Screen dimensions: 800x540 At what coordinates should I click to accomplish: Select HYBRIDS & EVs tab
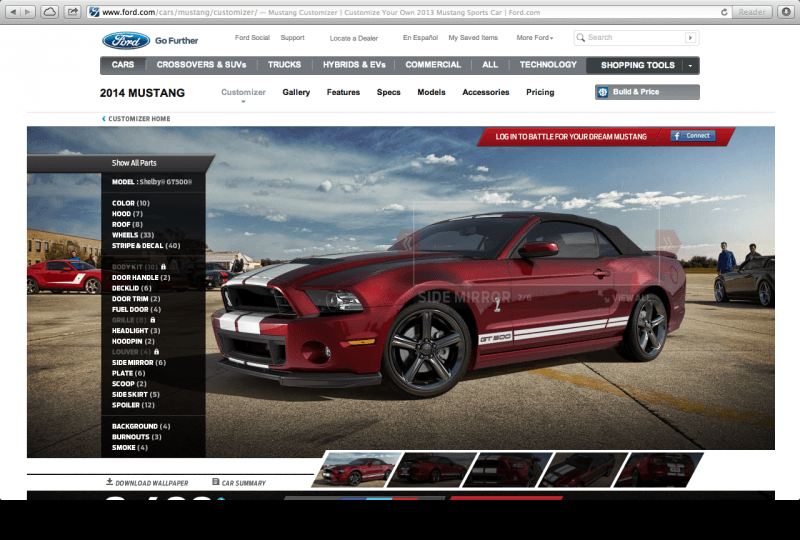[x=354, y=65]
